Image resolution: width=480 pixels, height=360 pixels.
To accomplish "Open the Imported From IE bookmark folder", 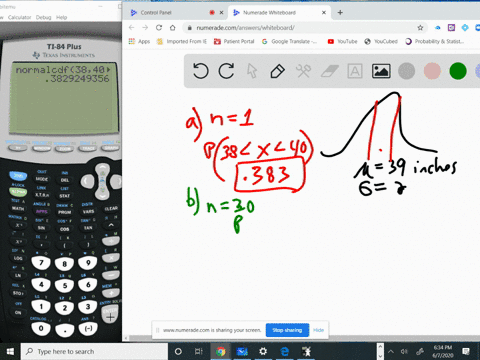I will [x=182, y=41].
